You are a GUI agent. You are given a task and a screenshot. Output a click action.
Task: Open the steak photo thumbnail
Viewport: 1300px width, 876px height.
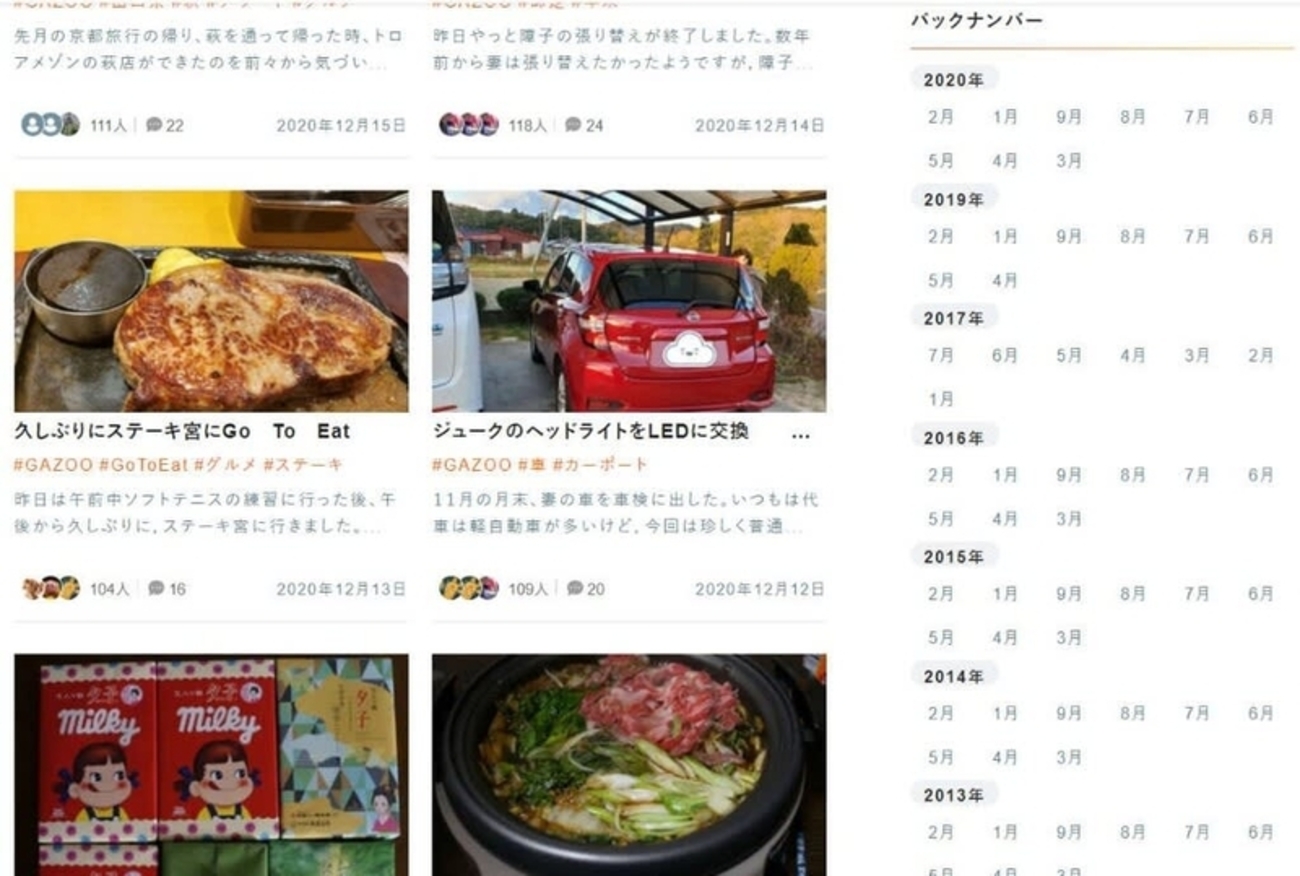coord(211,301)
